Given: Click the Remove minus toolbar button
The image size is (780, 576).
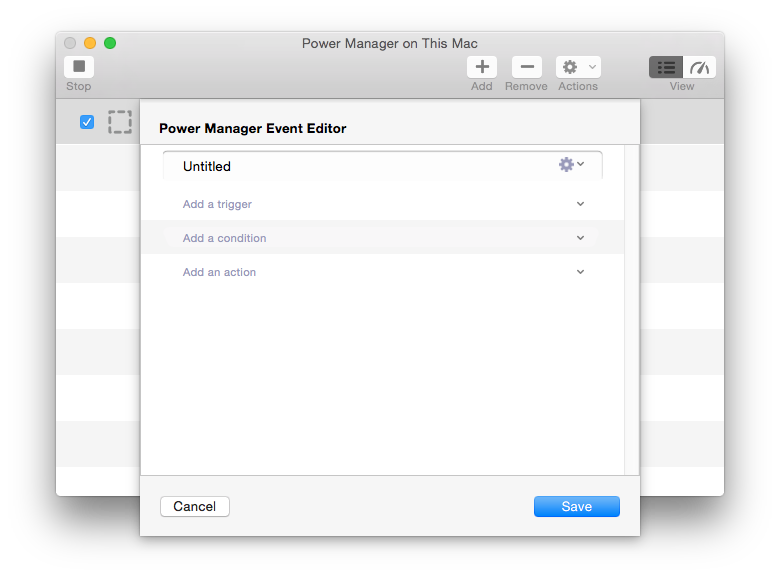Looking at the screenshot, I should point(527,67).
